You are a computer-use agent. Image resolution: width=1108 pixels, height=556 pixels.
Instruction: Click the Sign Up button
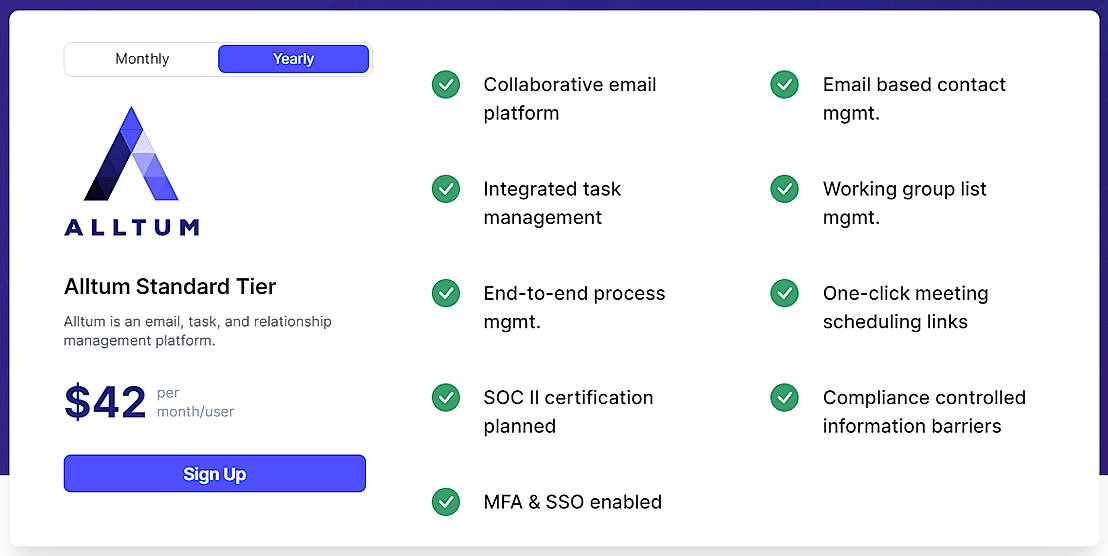point(215,473)
